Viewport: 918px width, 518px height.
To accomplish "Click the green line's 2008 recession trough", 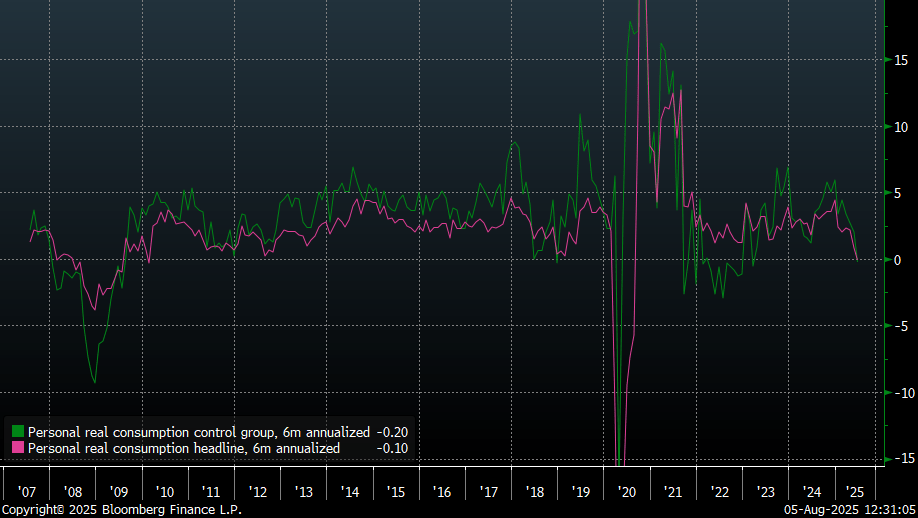I will tap(95, 382).
